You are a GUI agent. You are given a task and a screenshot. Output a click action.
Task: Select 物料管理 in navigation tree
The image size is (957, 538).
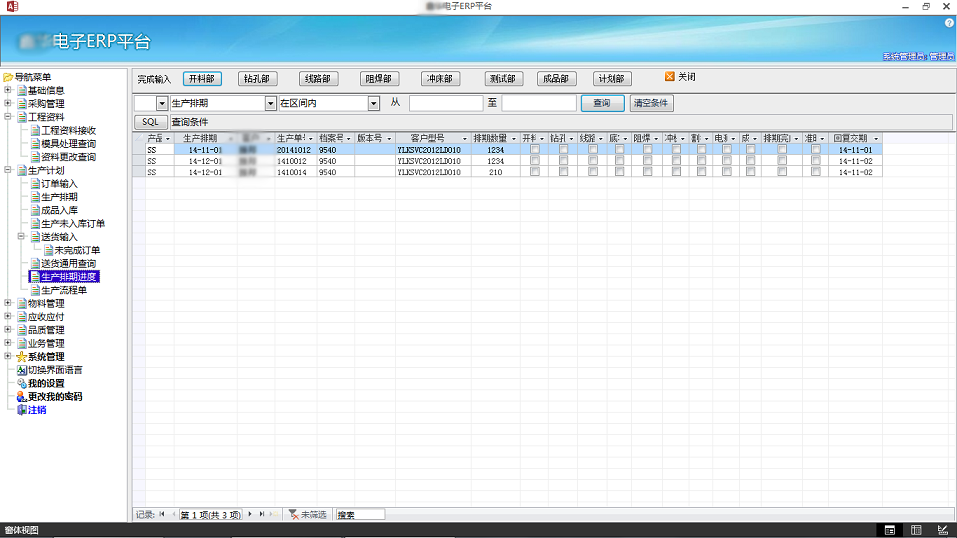tap(46, 304)
